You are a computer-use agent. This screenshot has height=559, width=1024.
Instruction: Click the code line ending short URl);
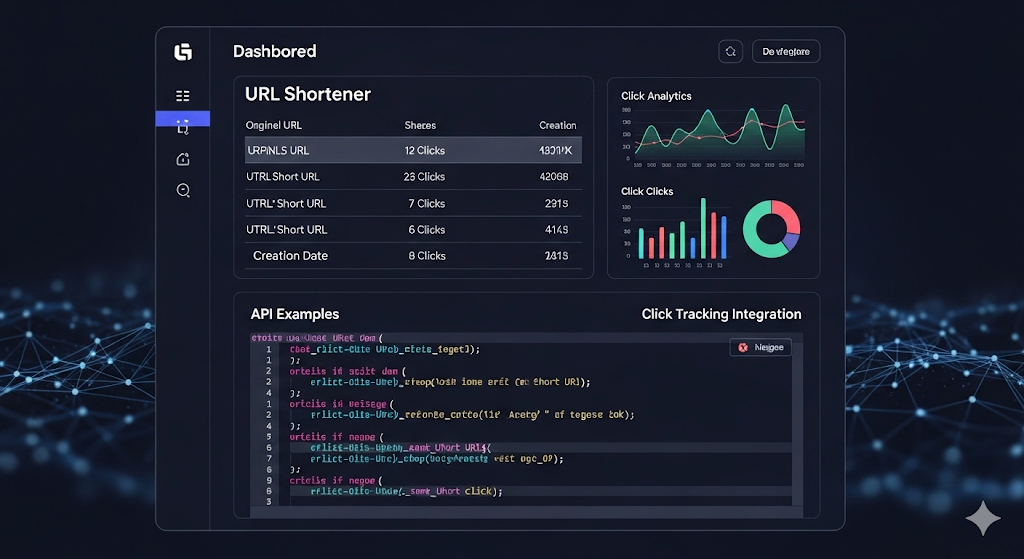coord(450,382)
